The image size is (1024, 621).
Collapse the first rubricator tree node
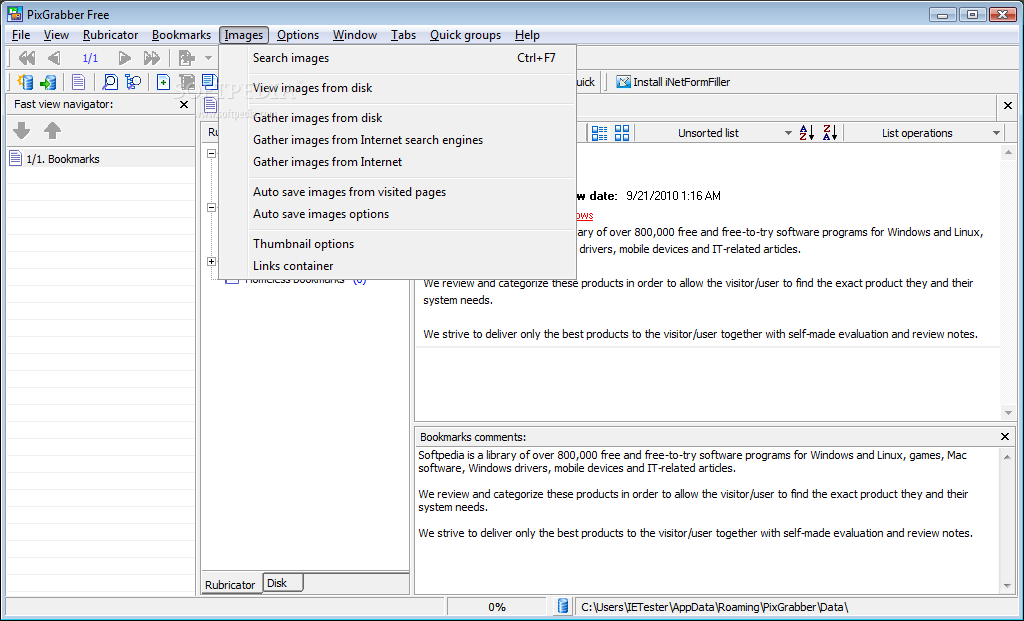click(212, 153)
